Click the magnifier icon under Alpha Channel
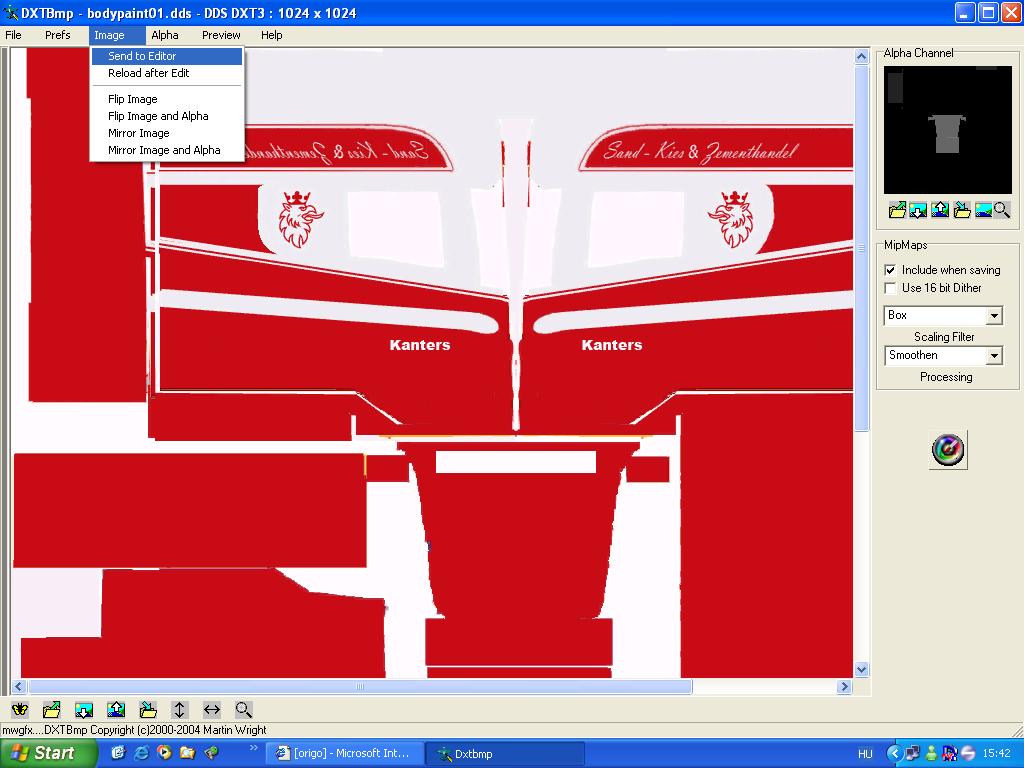The image size is (1024, 768). coord(1001,210)
